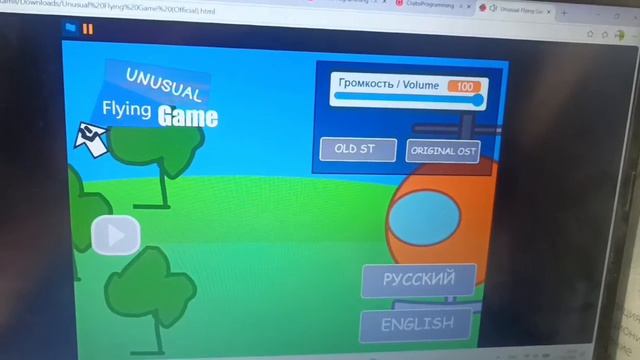The image size is (640, 360).
Task: Switch language to РУССКИЙ
Action: pos(419,280)
